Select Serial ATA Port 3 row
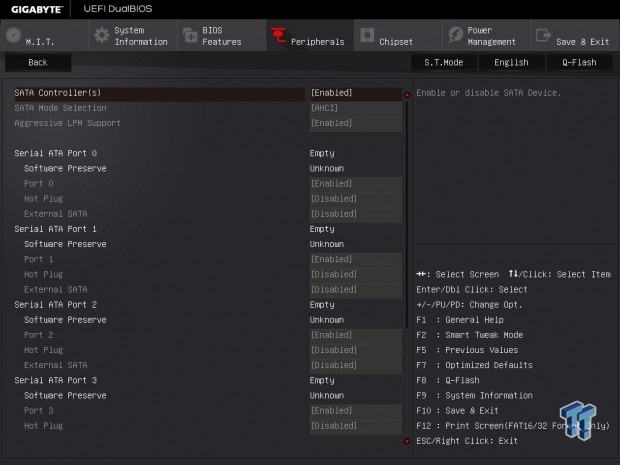Viewport: 620px width, 465px height. (56, 380)
